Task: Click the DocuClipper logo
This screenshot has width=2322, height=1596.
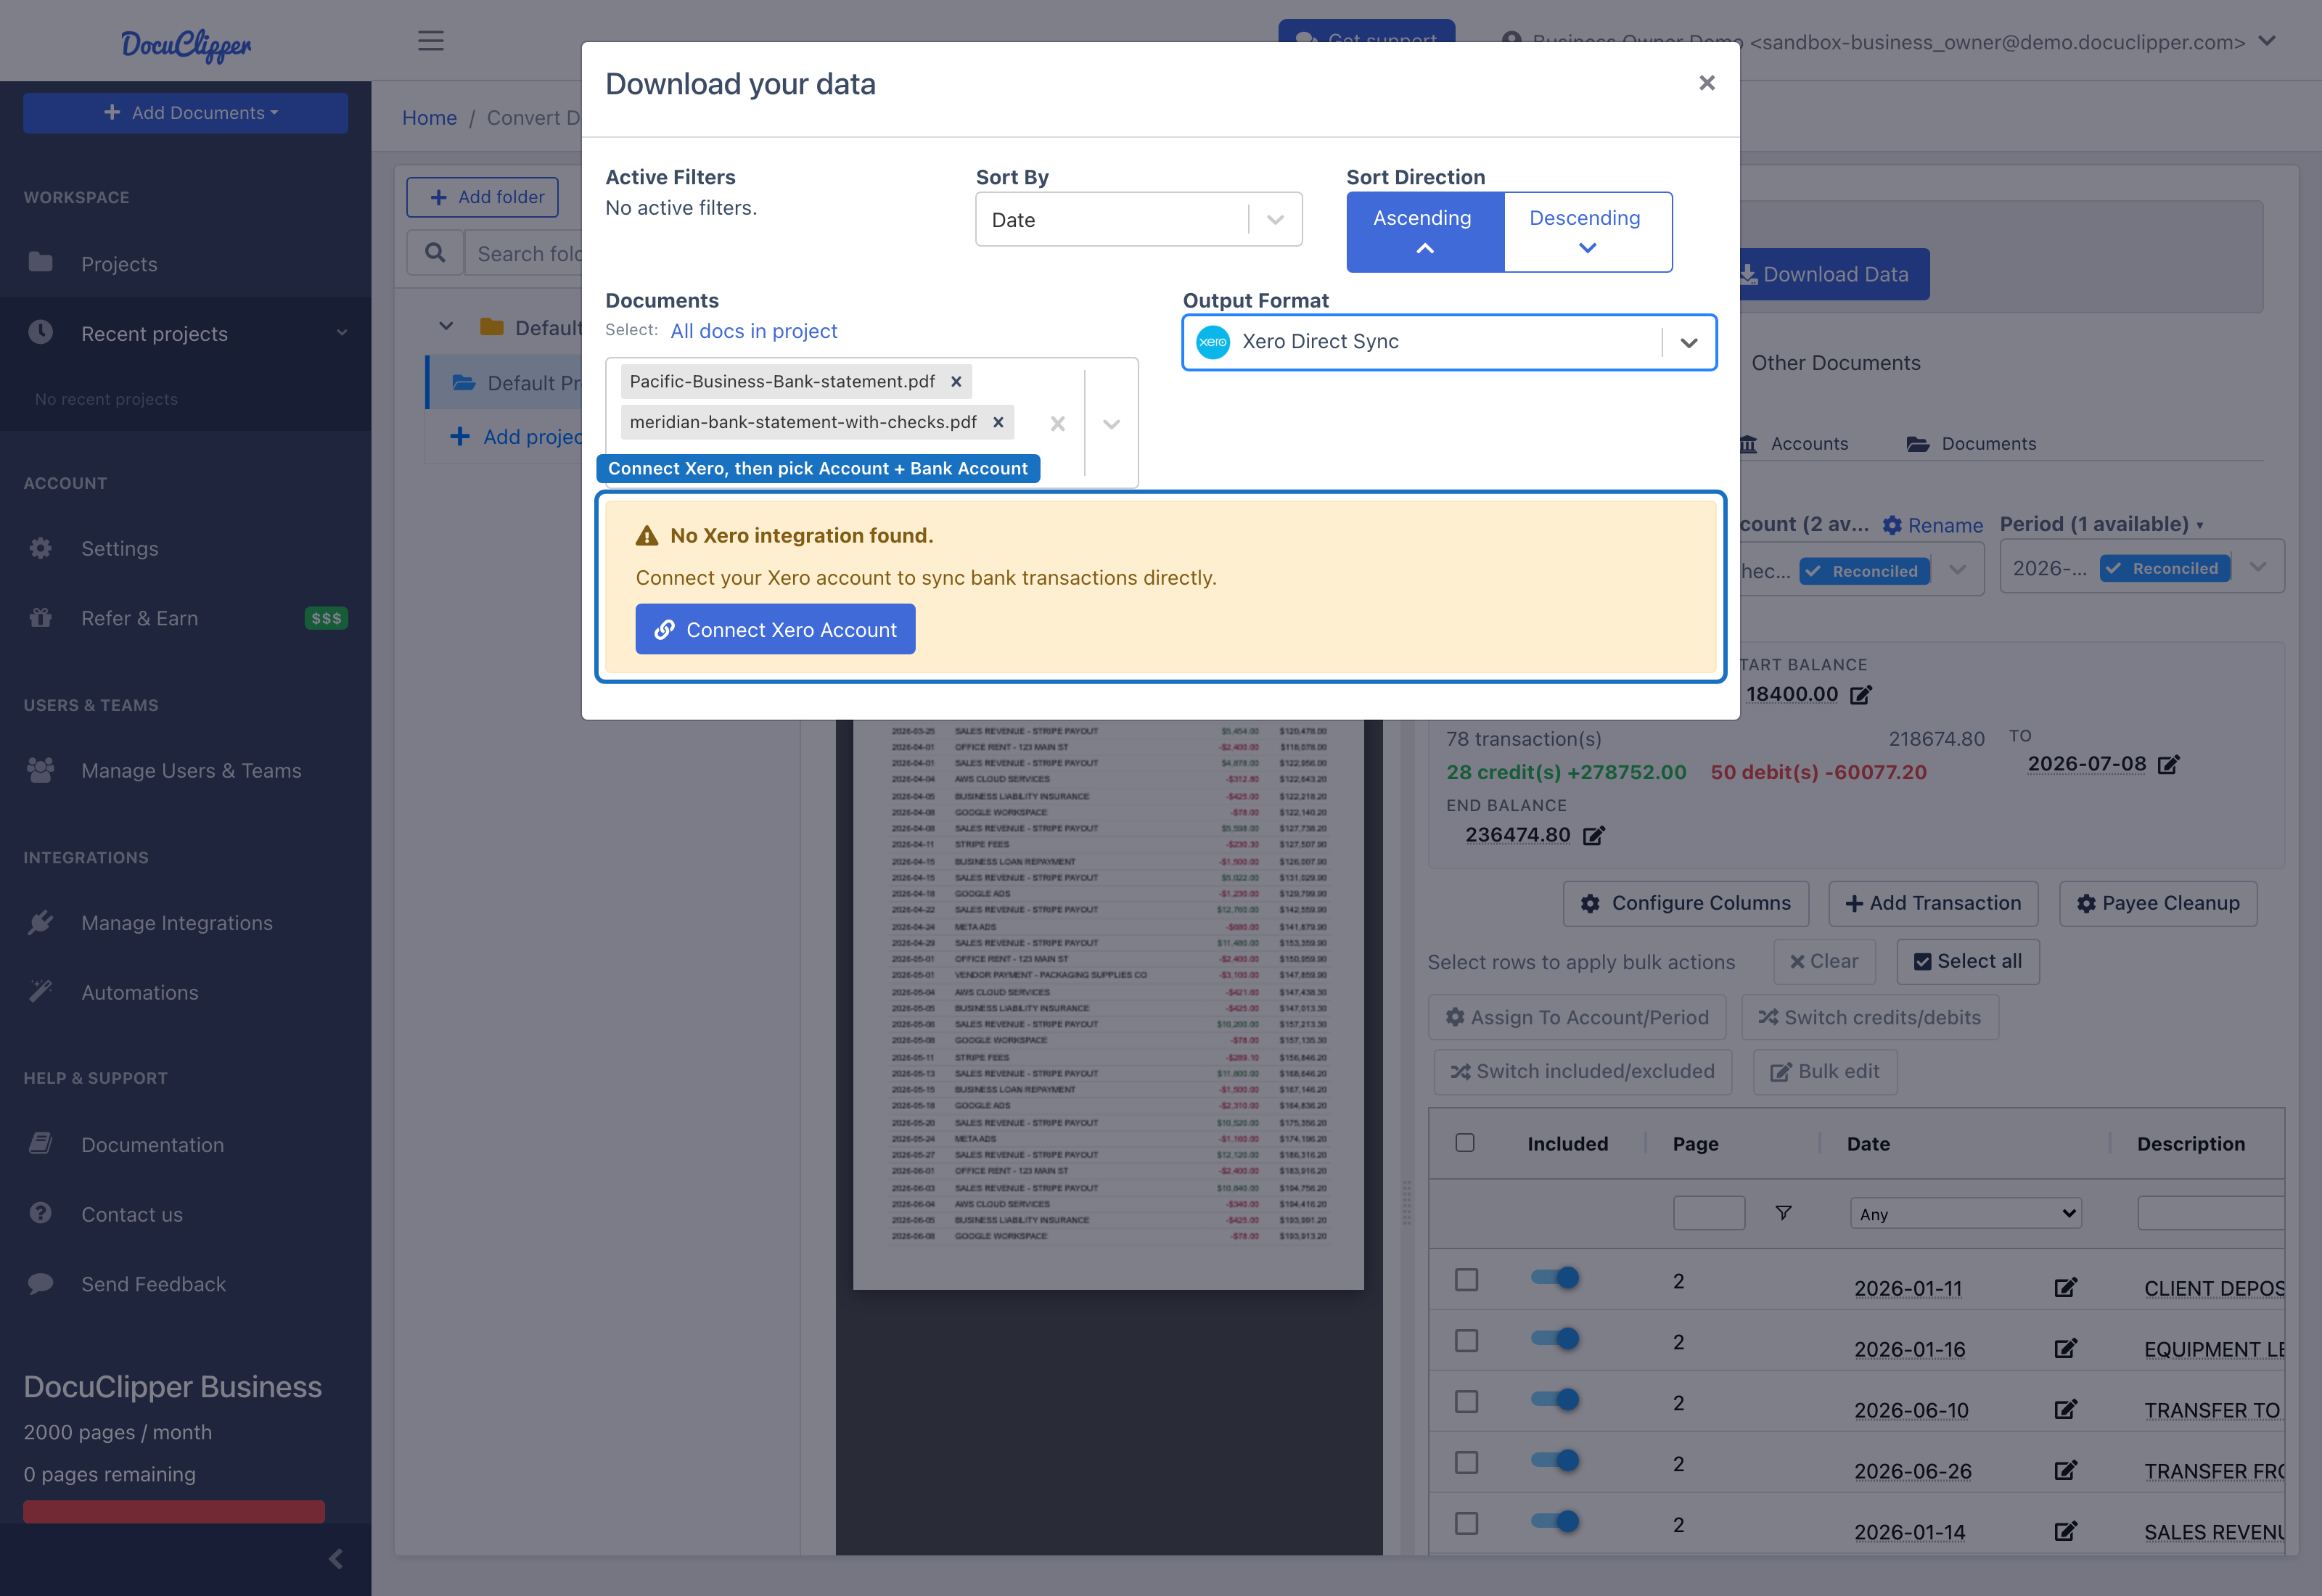Action: pyautogui.click(x=186, y=44)
